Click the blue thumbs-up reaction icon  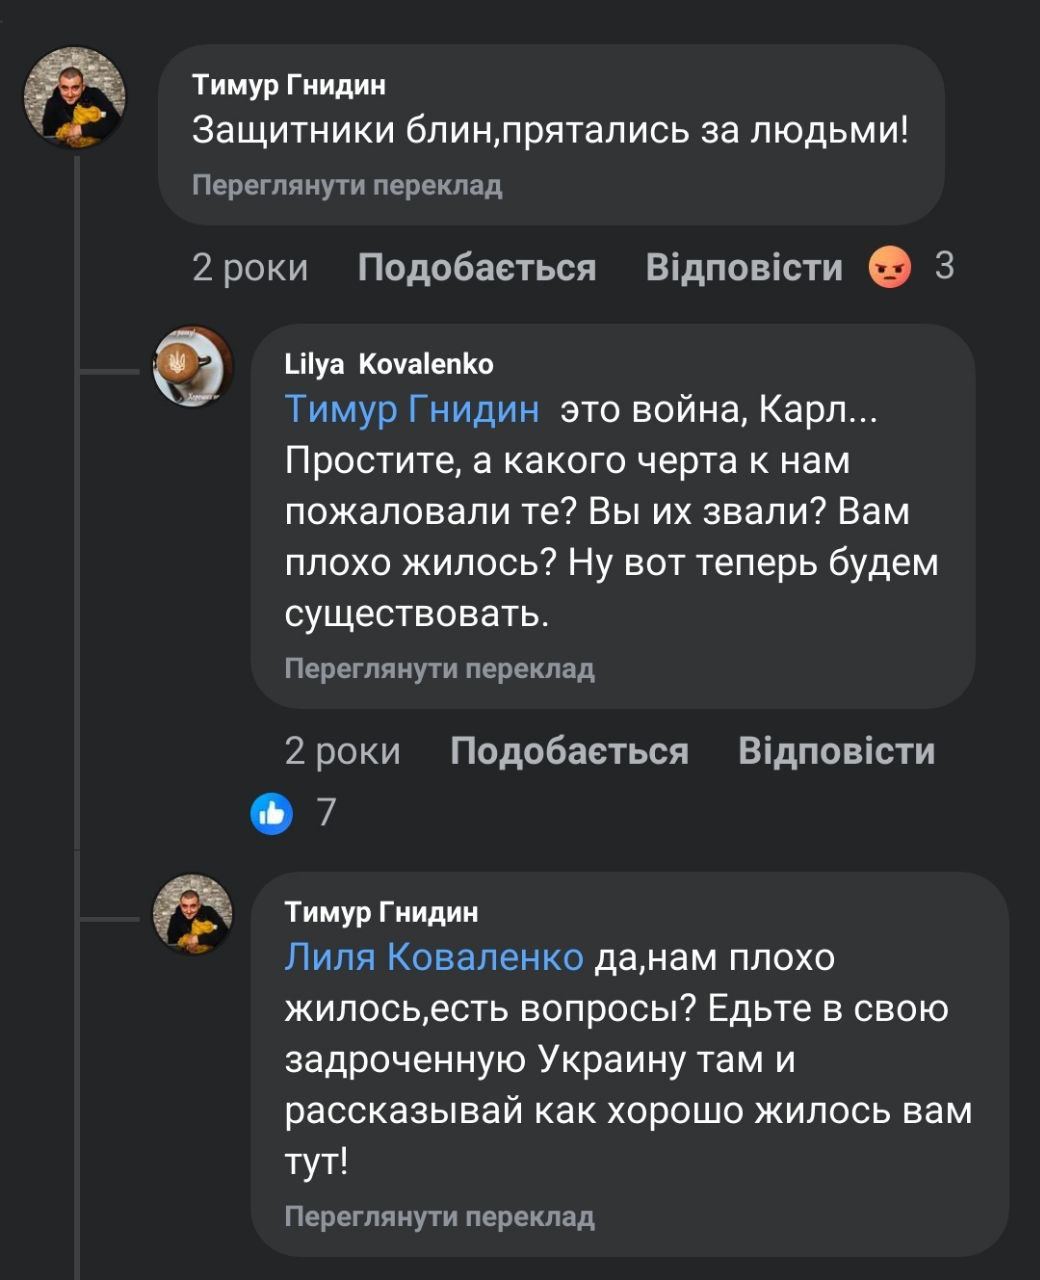271,812
